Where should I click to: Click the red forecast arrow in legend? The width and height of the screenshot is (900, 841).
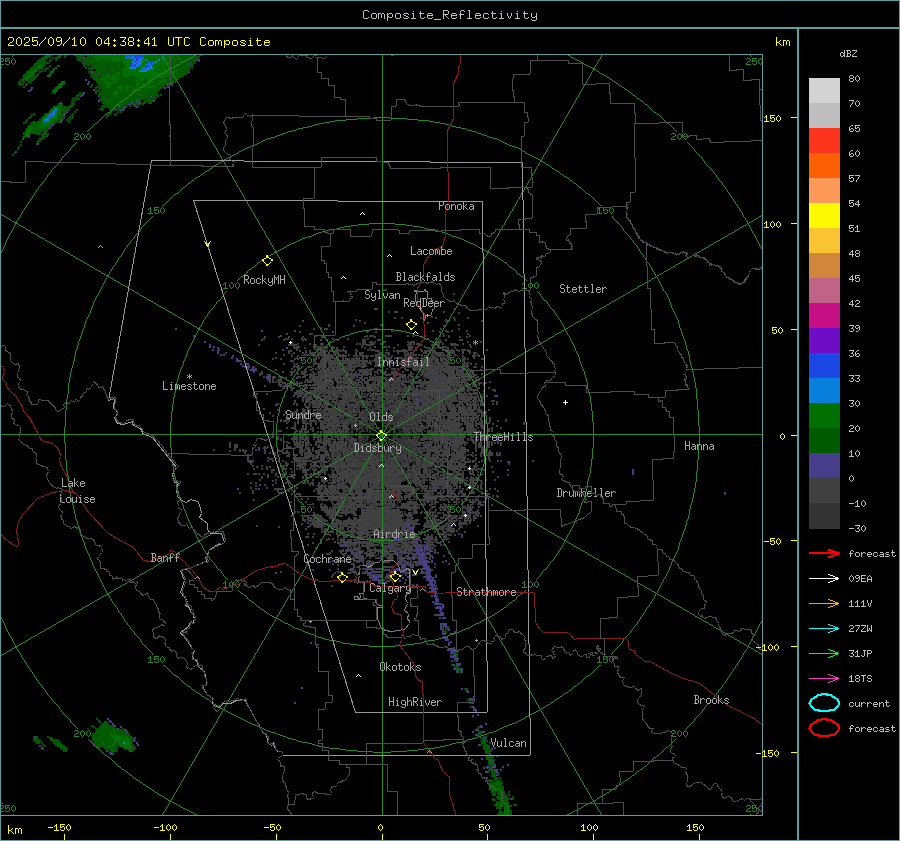click(824, 553)
